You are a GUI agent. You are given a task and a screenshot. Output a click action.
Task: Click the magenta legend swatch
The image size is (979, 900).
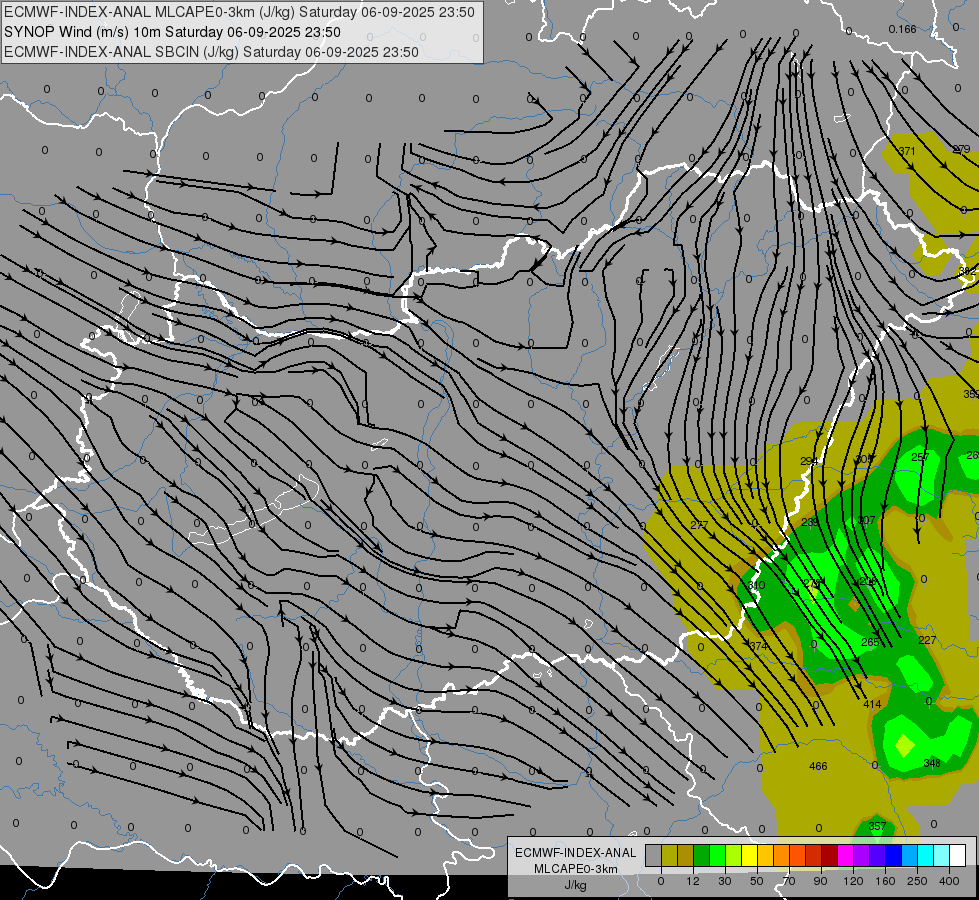845,855
